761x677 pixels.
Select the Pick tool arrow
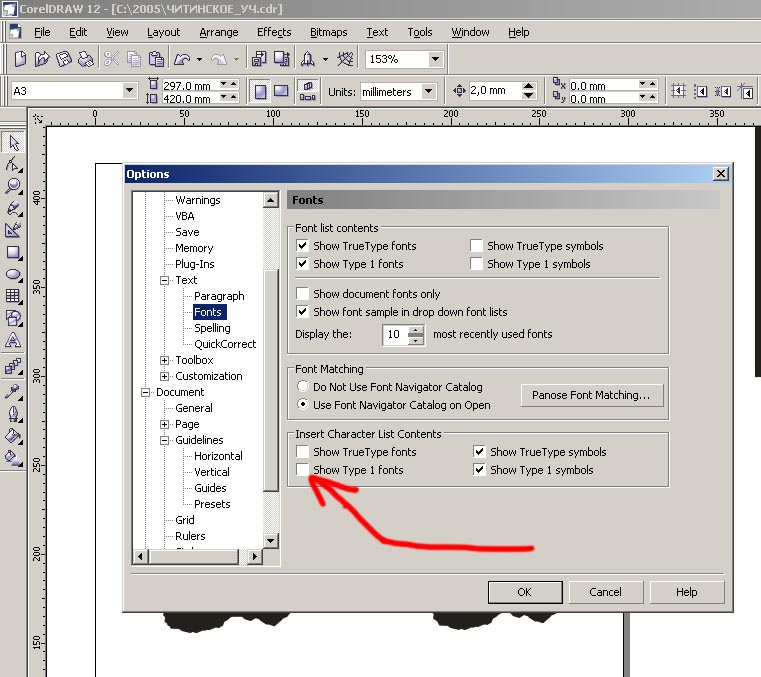pos(13,143)
